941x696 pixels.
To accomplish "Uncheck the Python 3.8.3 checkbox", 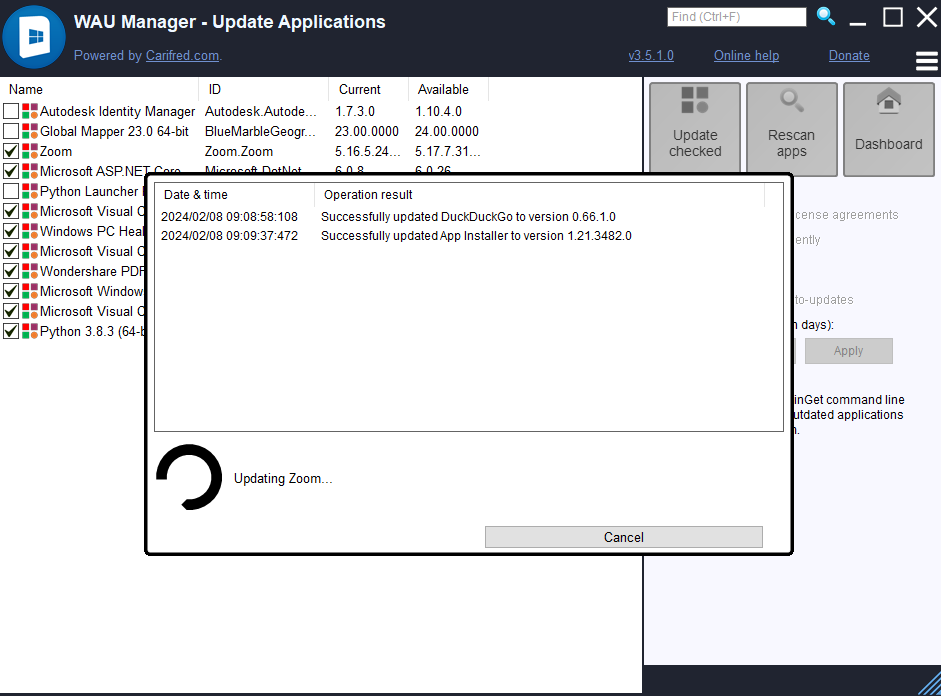I will click(11, 331).
